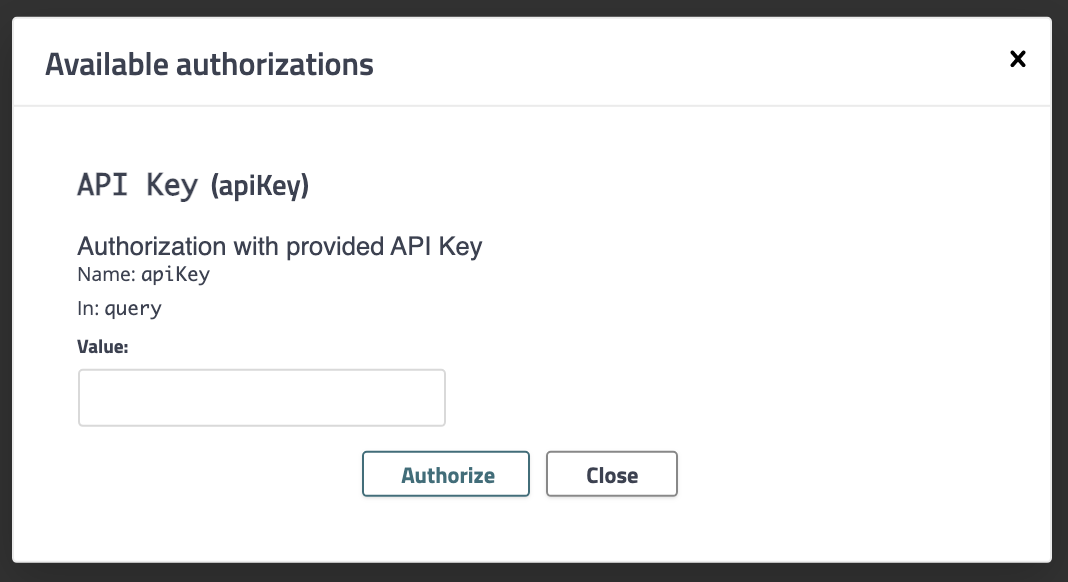
Task: Click "Authorization with provided API Key" description
Action: click(x=280, y=246)
